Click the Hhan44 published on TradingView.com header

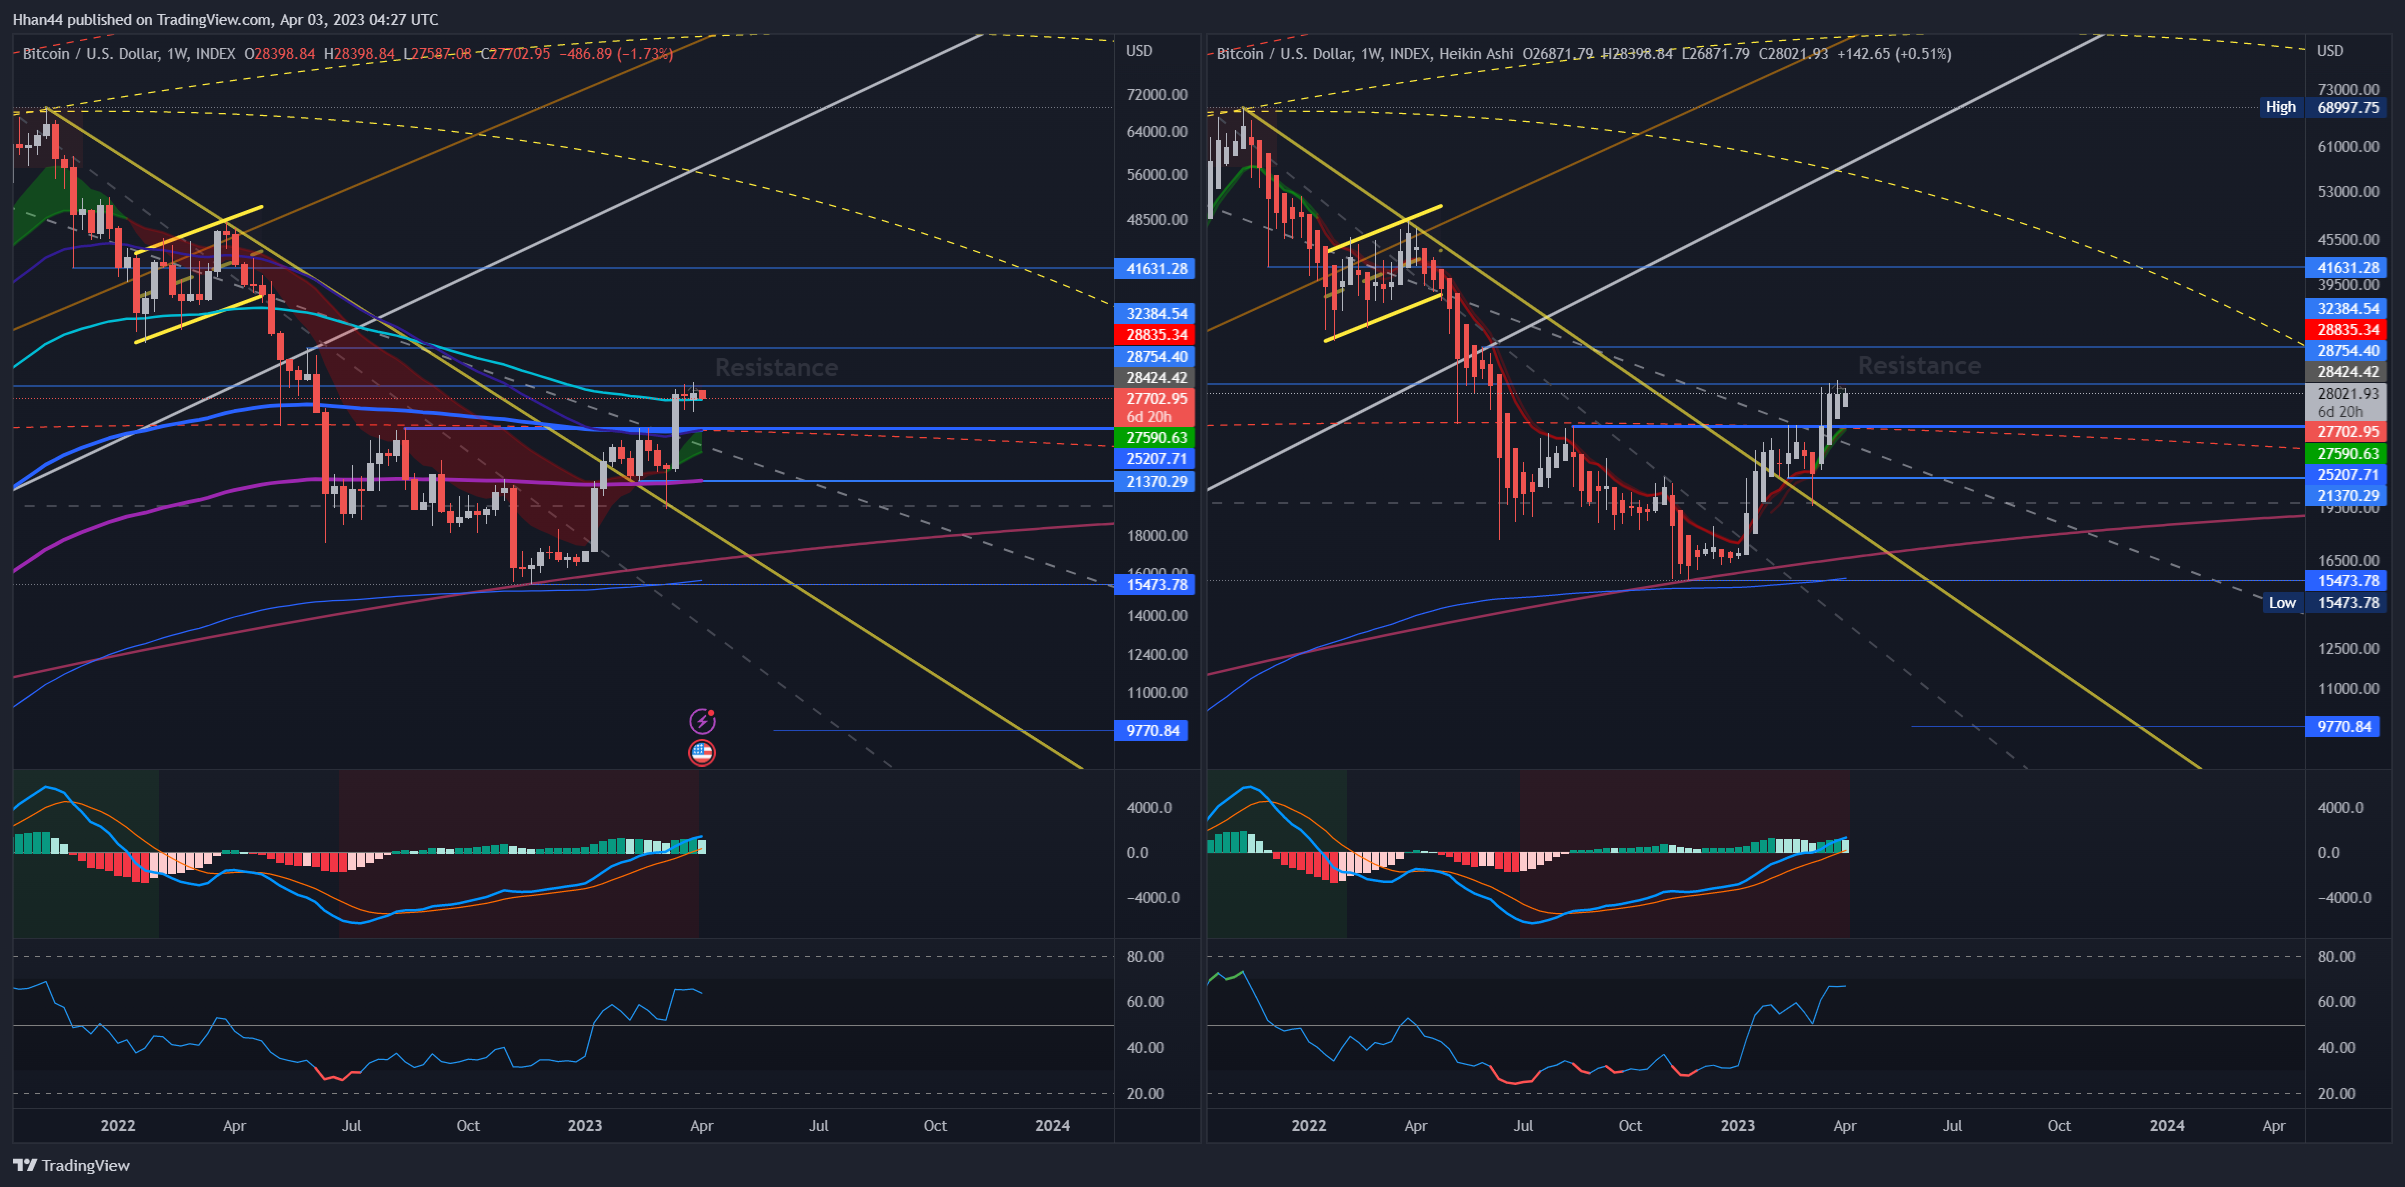[225, 19]
